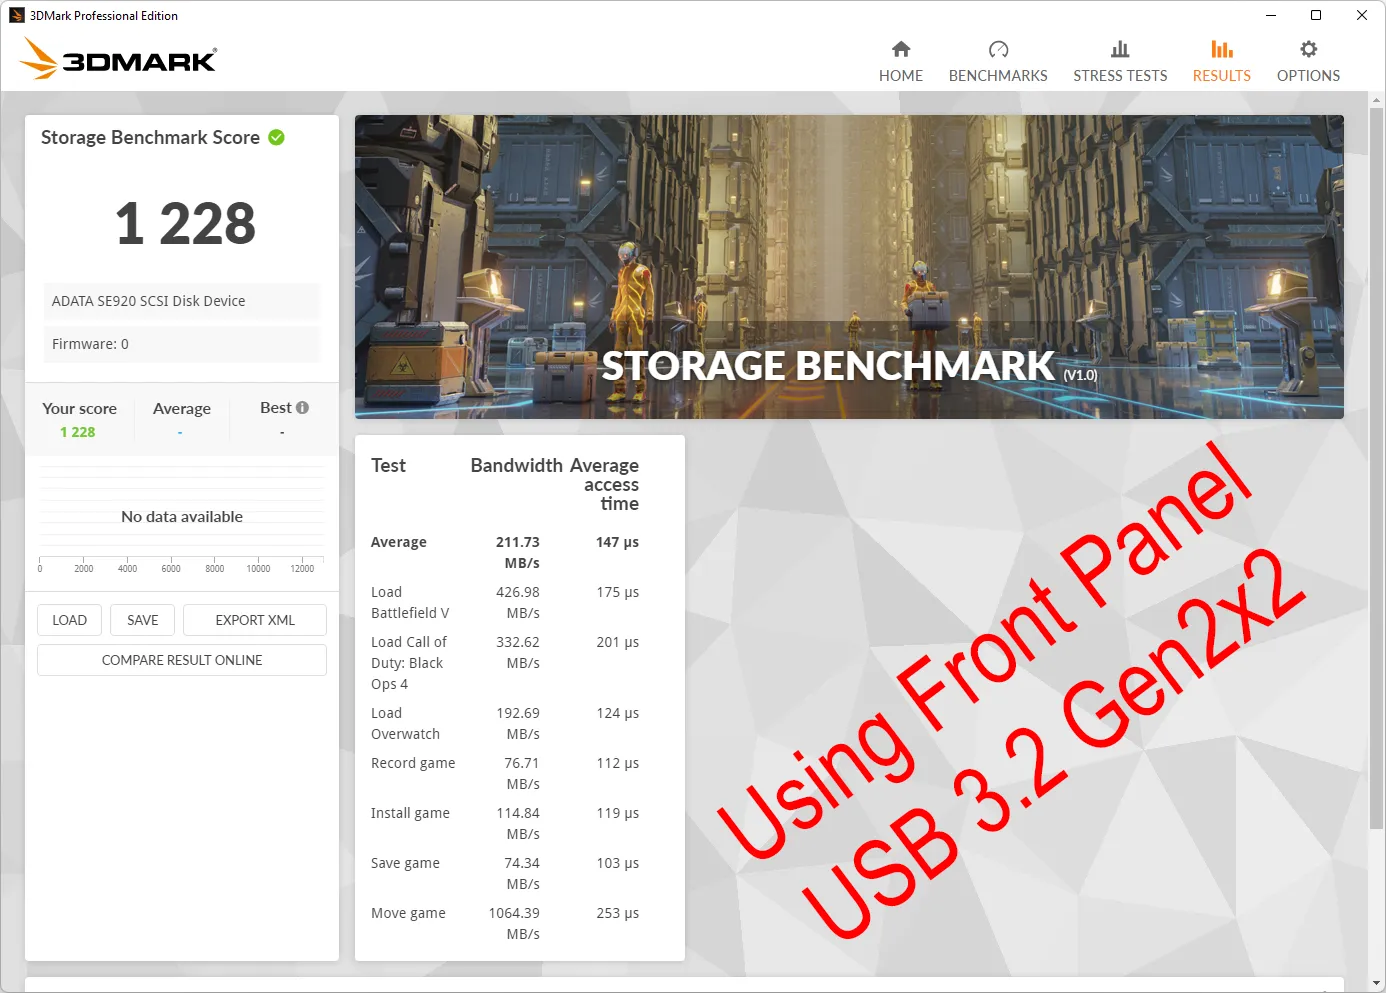Open the HOME tab
This screenshot has height=993, width=1386.
click(x=901, y=61)
